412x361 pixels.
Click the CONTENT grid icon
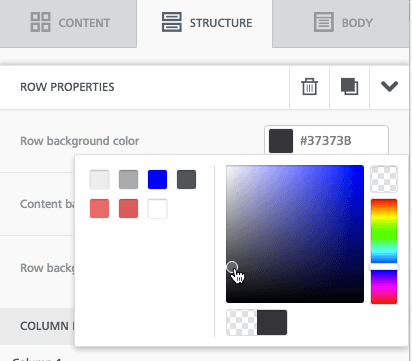[41, 22]
